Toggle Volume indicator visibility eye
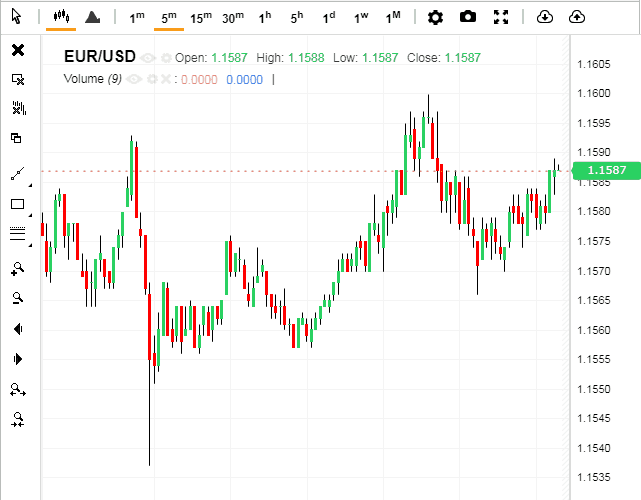The width and height of the screenshot is (641, 500). pyautogui.click(x=134, y=78)
